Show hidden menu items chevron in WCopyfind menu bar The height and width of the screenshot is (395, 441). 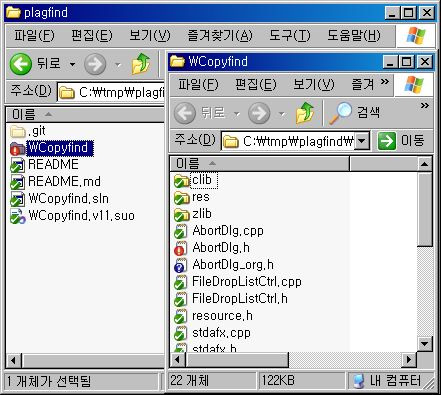coord(385,82)
